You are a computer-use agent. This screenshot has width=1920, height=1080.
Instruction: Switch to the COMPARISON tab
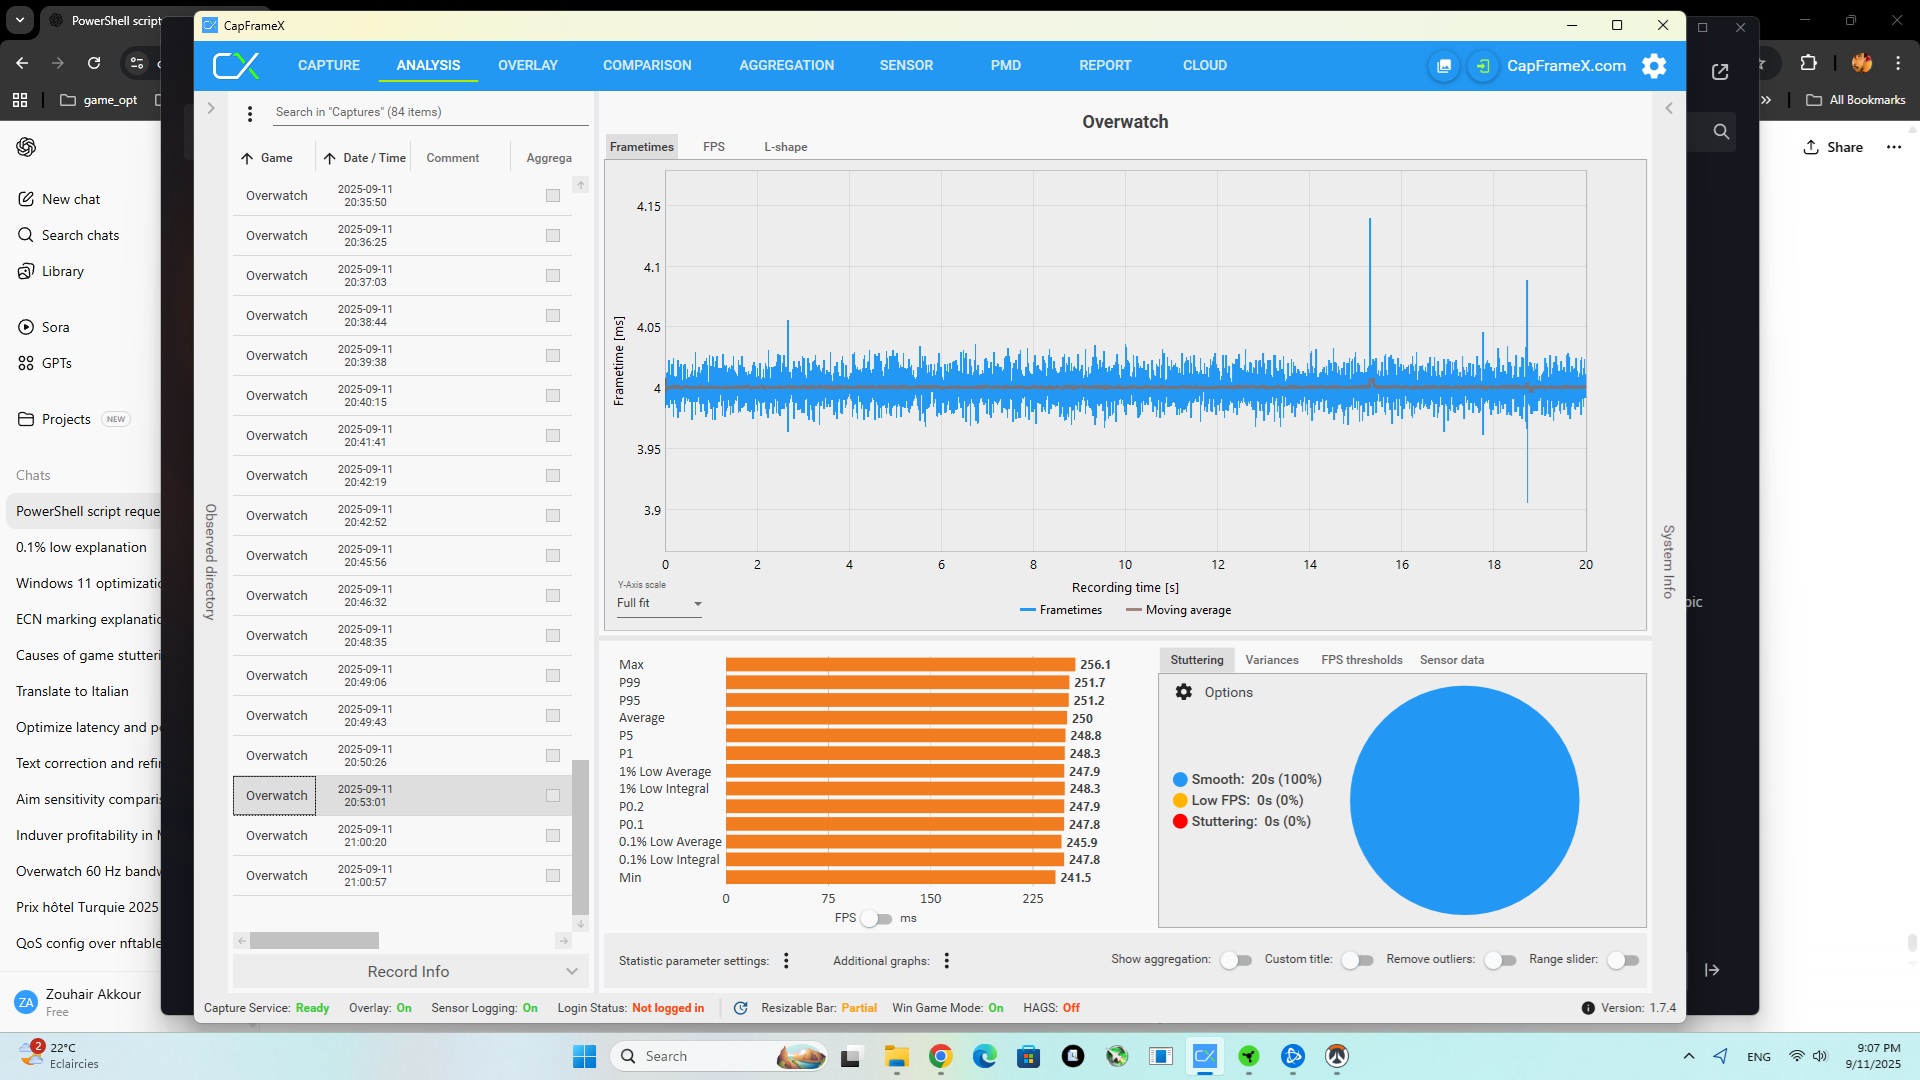646,65
